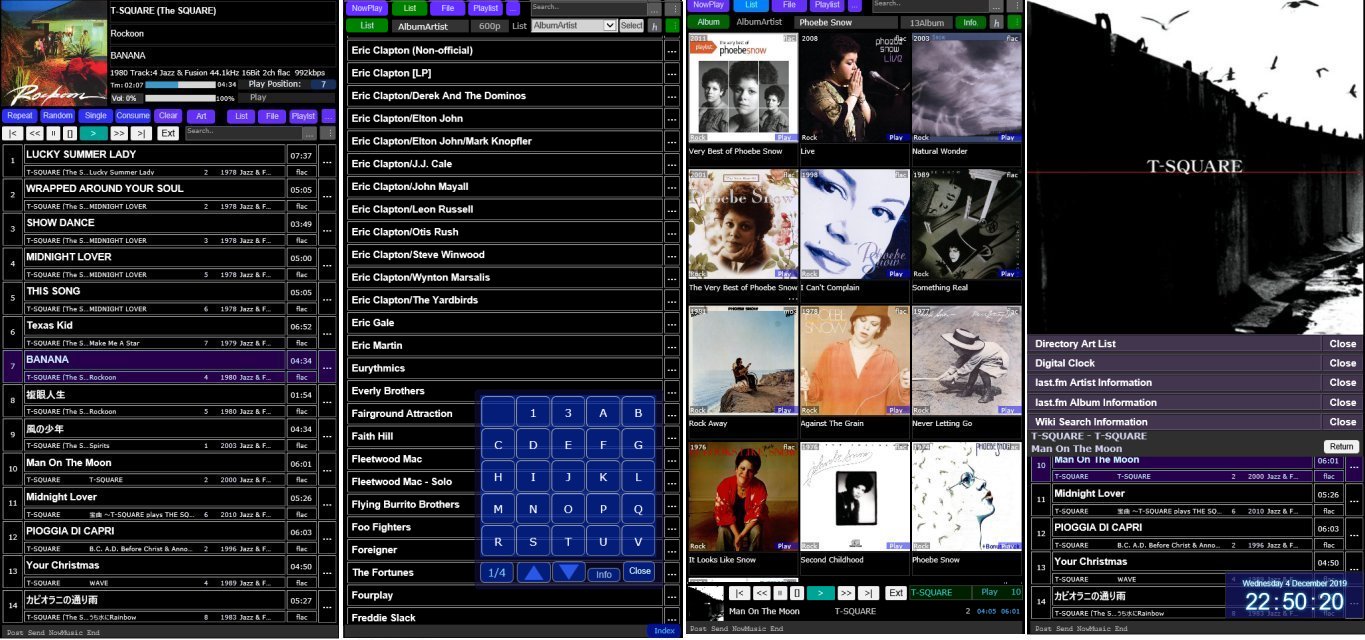The width and height of the screenshot is (1365, 640).
Task: Click the skip-to-next-track icon
Action: pos(143,133)
